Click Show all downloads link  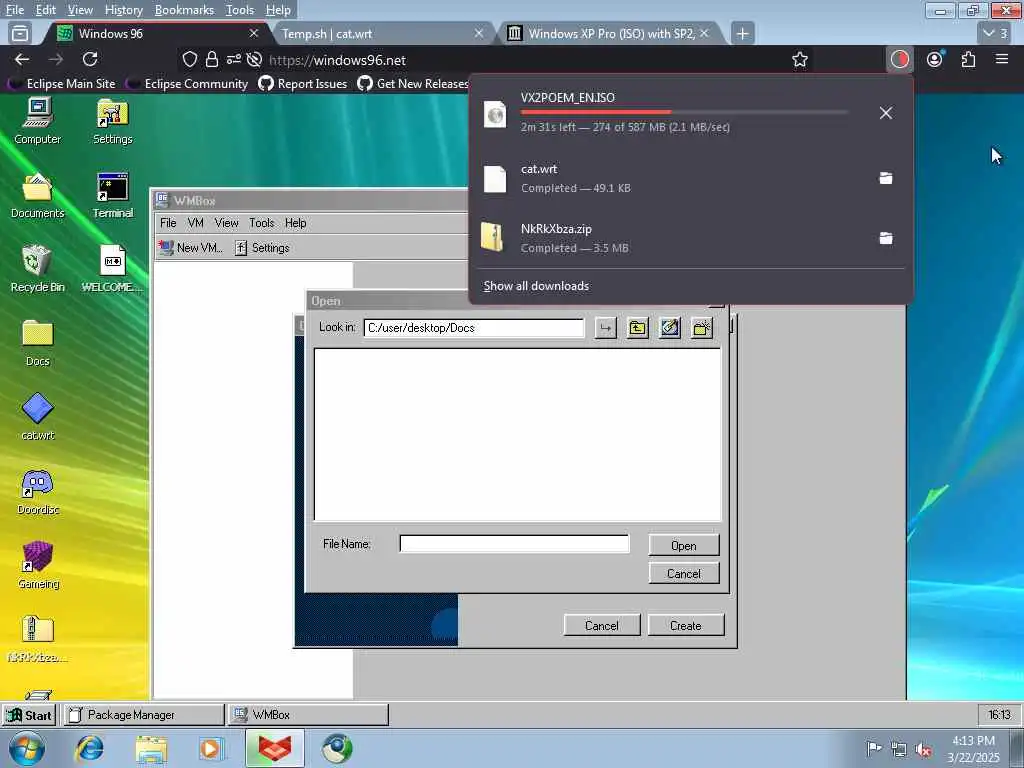(x=536, y=286)
